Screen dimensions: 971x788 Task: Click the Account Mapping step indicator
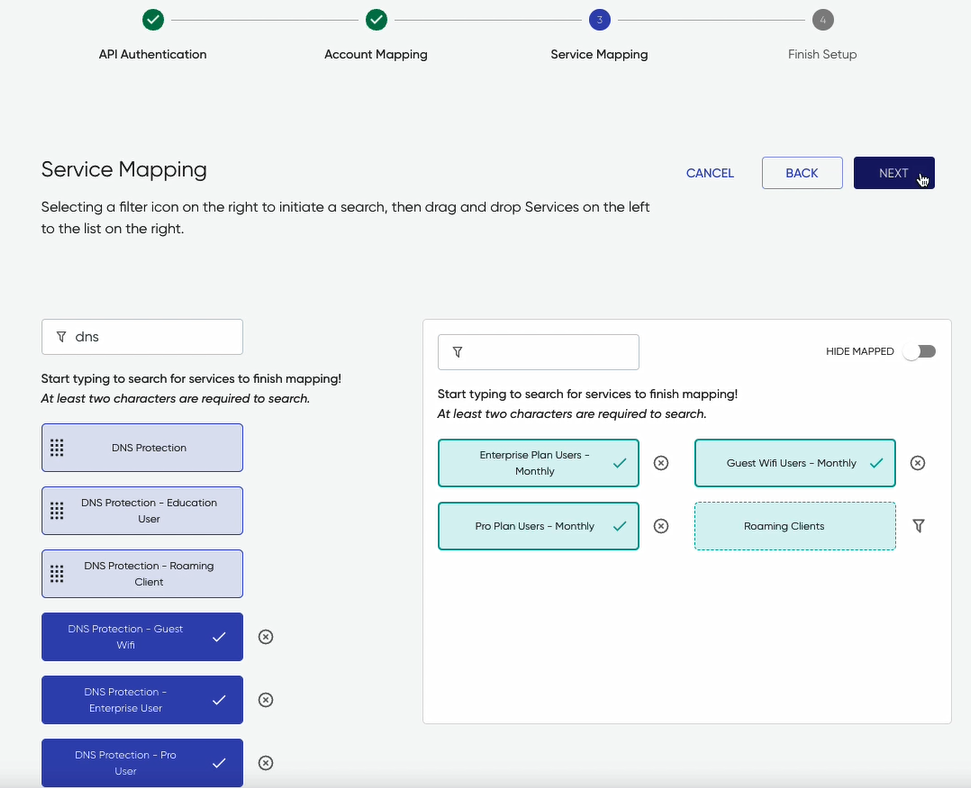click(376, 19)
